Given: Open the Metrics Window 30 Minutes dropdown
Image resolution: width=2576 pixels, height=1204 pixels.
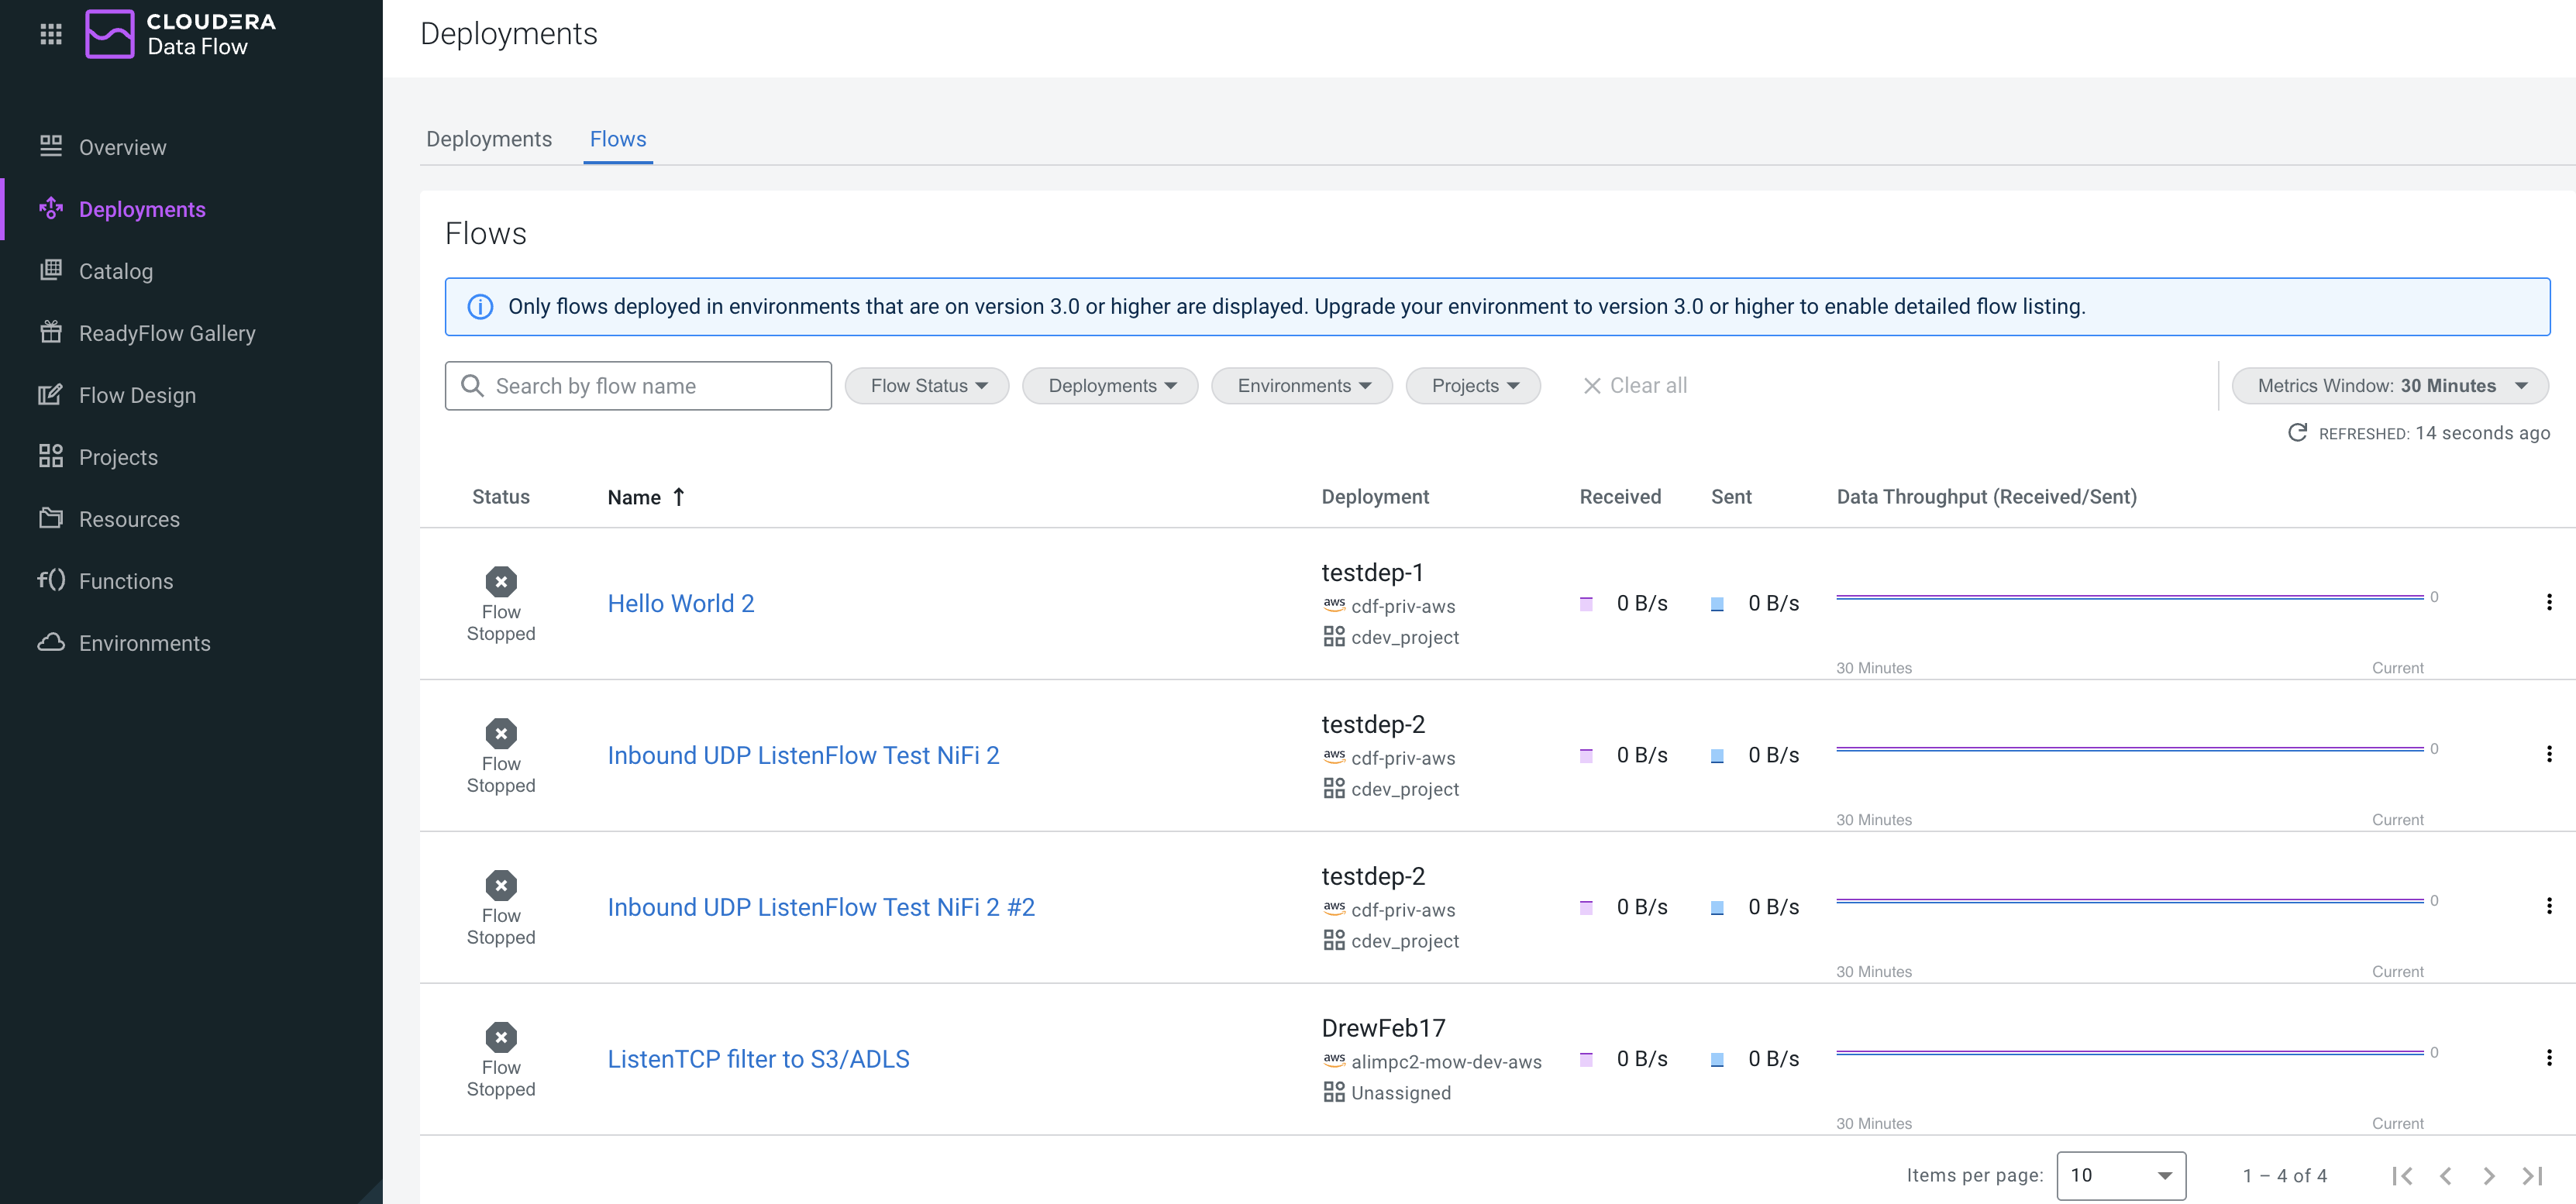Looking at the screenshot, I should pyautogui.click(x=2389, y=386).
